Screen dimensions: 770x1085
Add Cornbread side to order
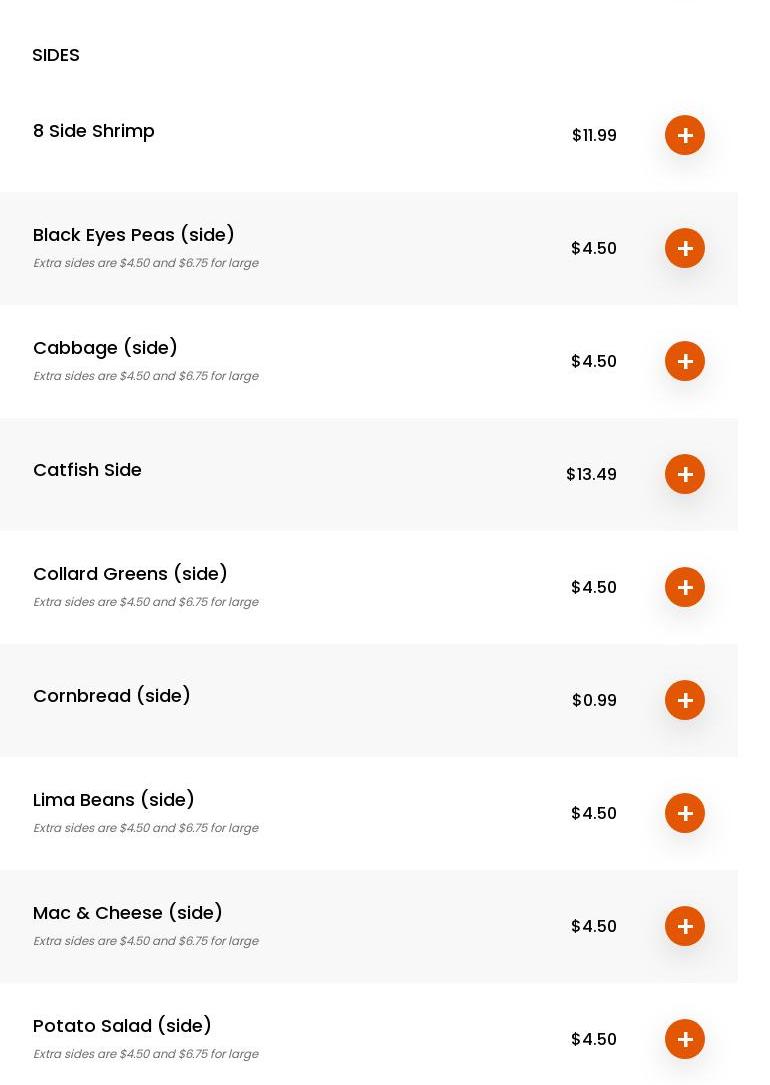[x=685, y=700]
